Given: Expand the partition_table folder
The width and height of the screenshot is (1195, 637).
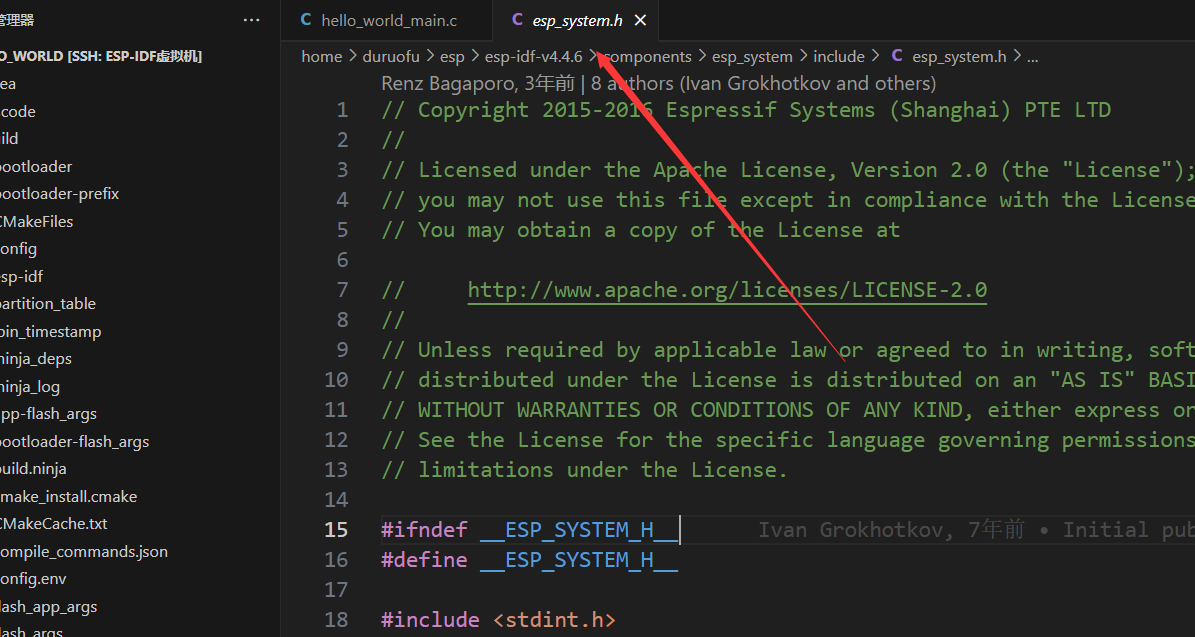Looking at the screenshot, I should click(48, 304).
